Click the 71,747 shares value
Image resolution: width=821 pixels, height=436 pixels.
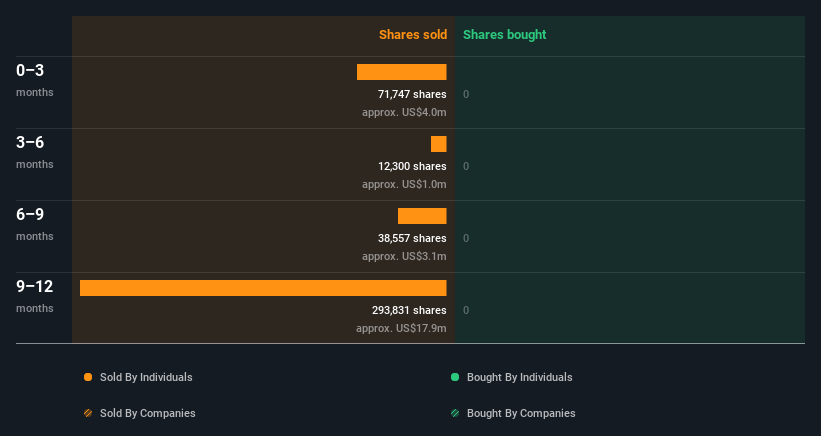(x=412, y=94)
